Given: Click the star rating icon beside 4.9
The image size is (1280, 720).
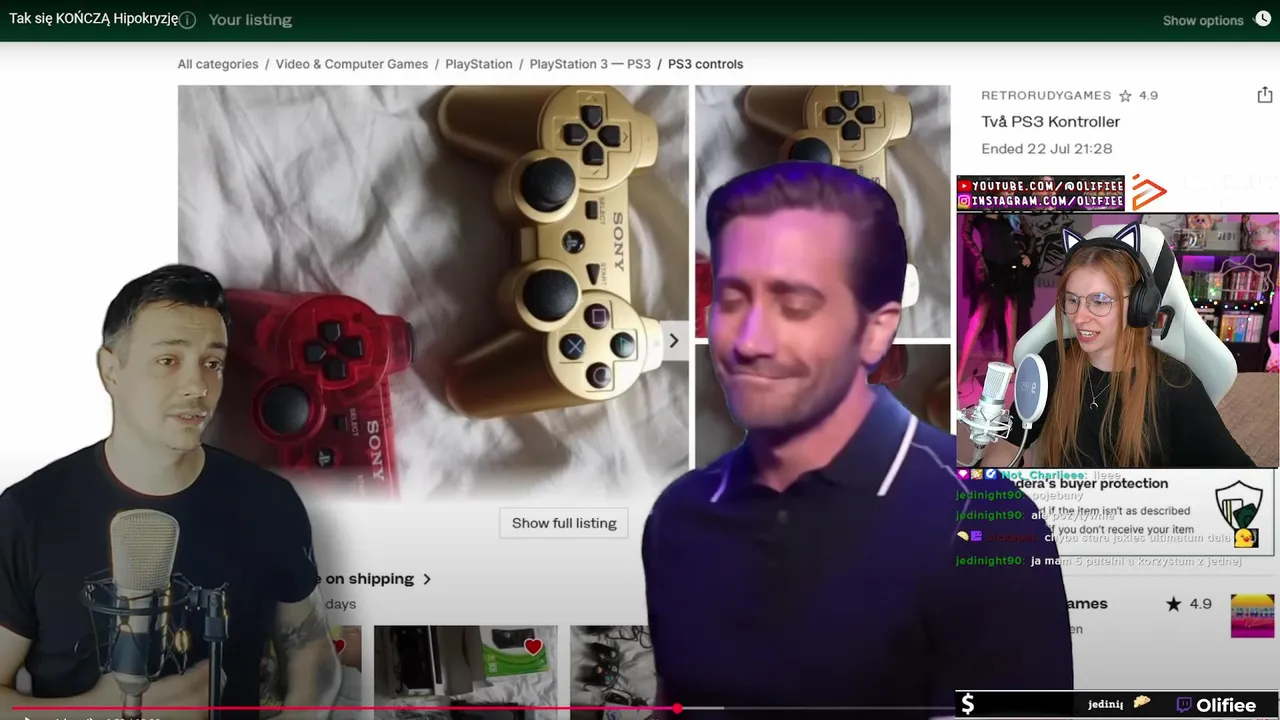Looking at the screenshot, I should 1125,96.
